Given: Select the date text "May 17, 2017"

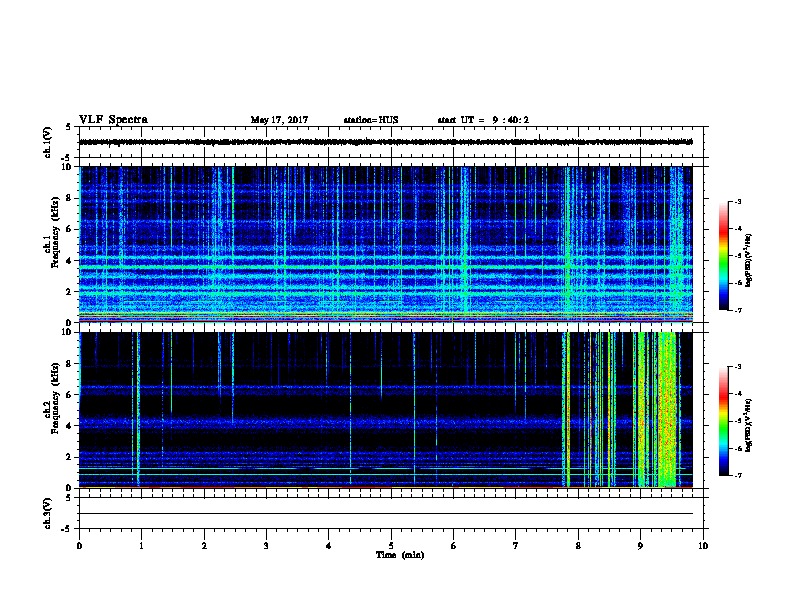Looking at the screenshot, I should [x=279, y=120].
